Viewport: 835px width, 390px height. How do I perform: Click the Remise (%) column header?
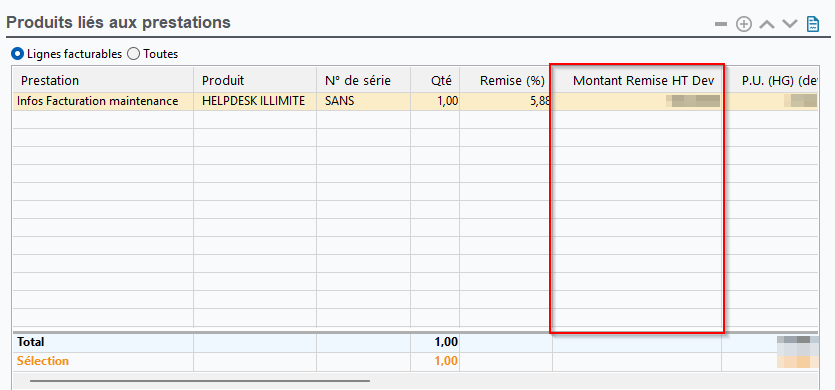pyautogui.click(x=505, y=80)
